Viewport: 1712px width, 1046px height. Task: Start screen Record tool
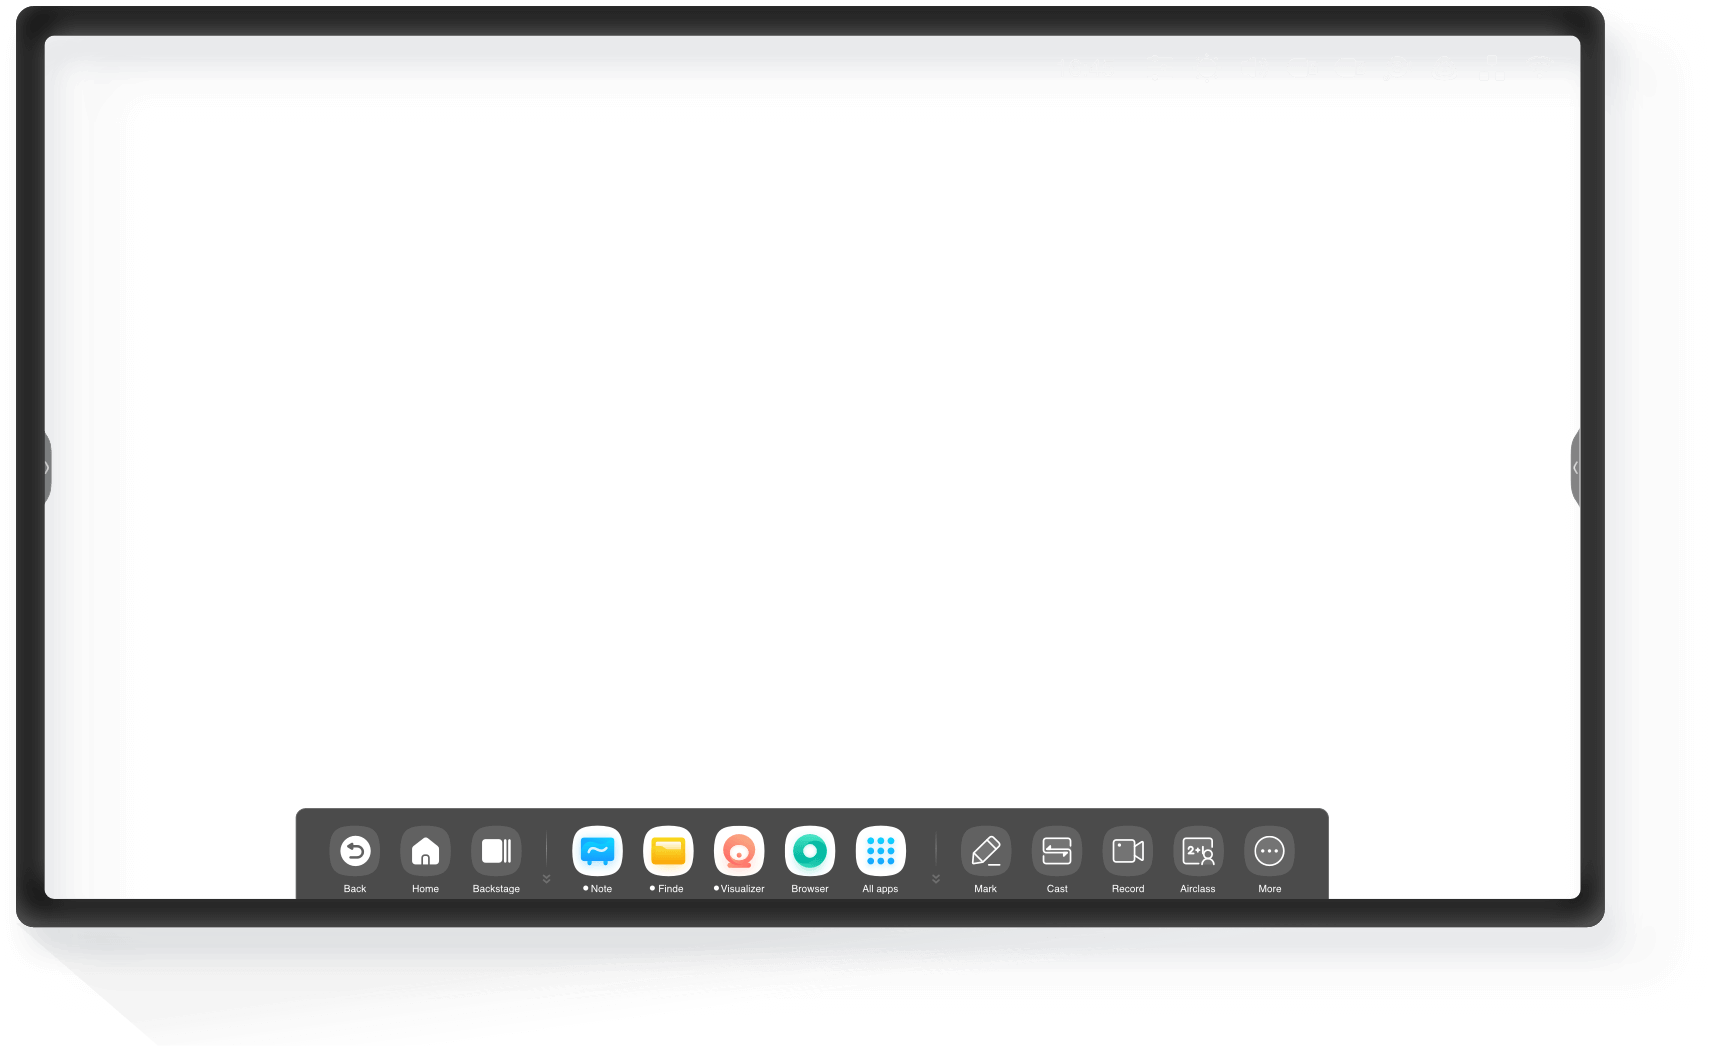[x=1128, y=851]
